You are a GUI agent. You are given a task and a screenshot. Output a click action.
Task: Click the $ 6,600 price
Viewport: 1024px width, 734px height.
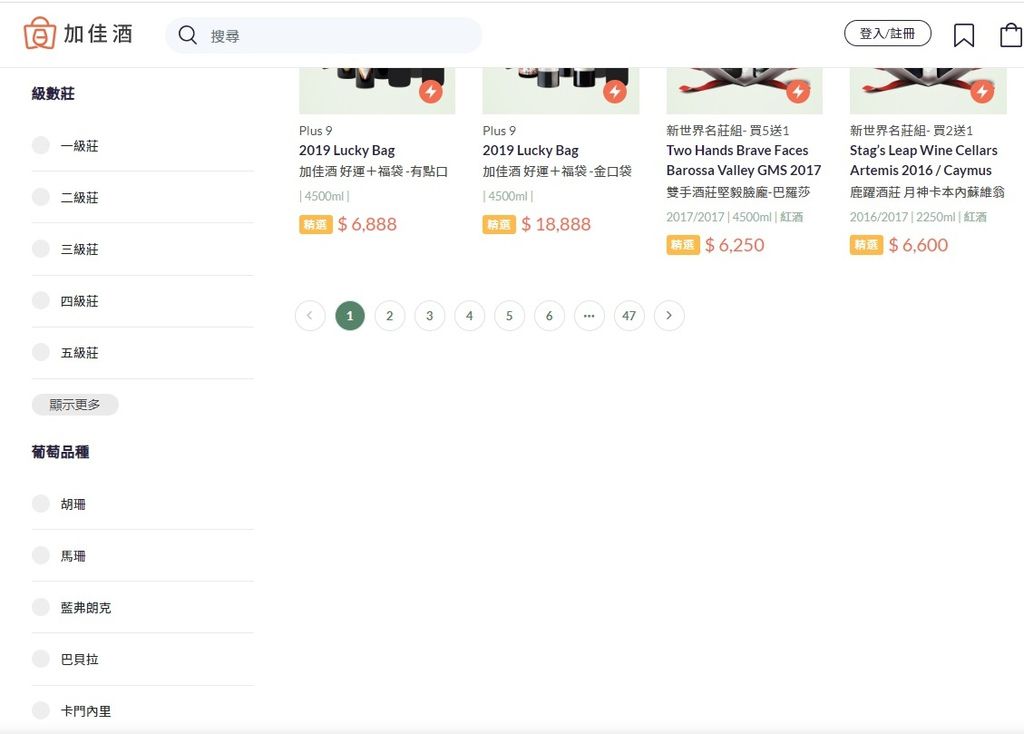(x=918, y=246)
